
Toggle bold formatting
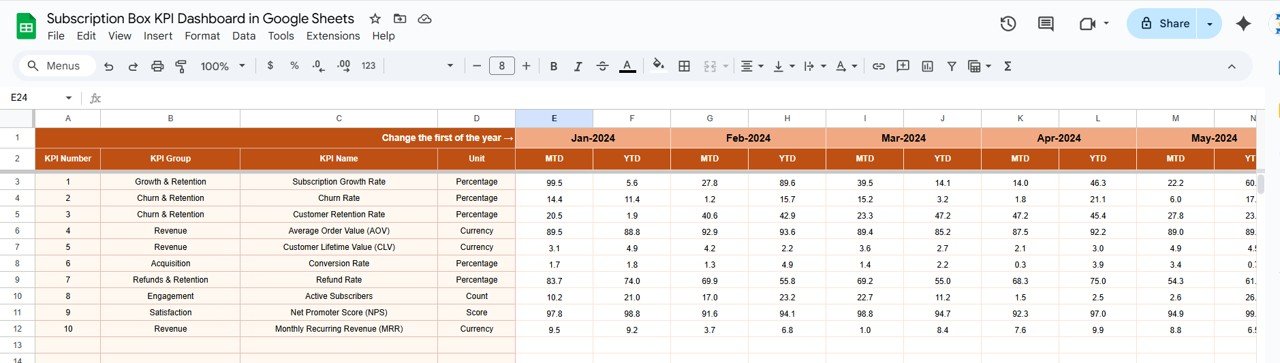click(553, 66)
